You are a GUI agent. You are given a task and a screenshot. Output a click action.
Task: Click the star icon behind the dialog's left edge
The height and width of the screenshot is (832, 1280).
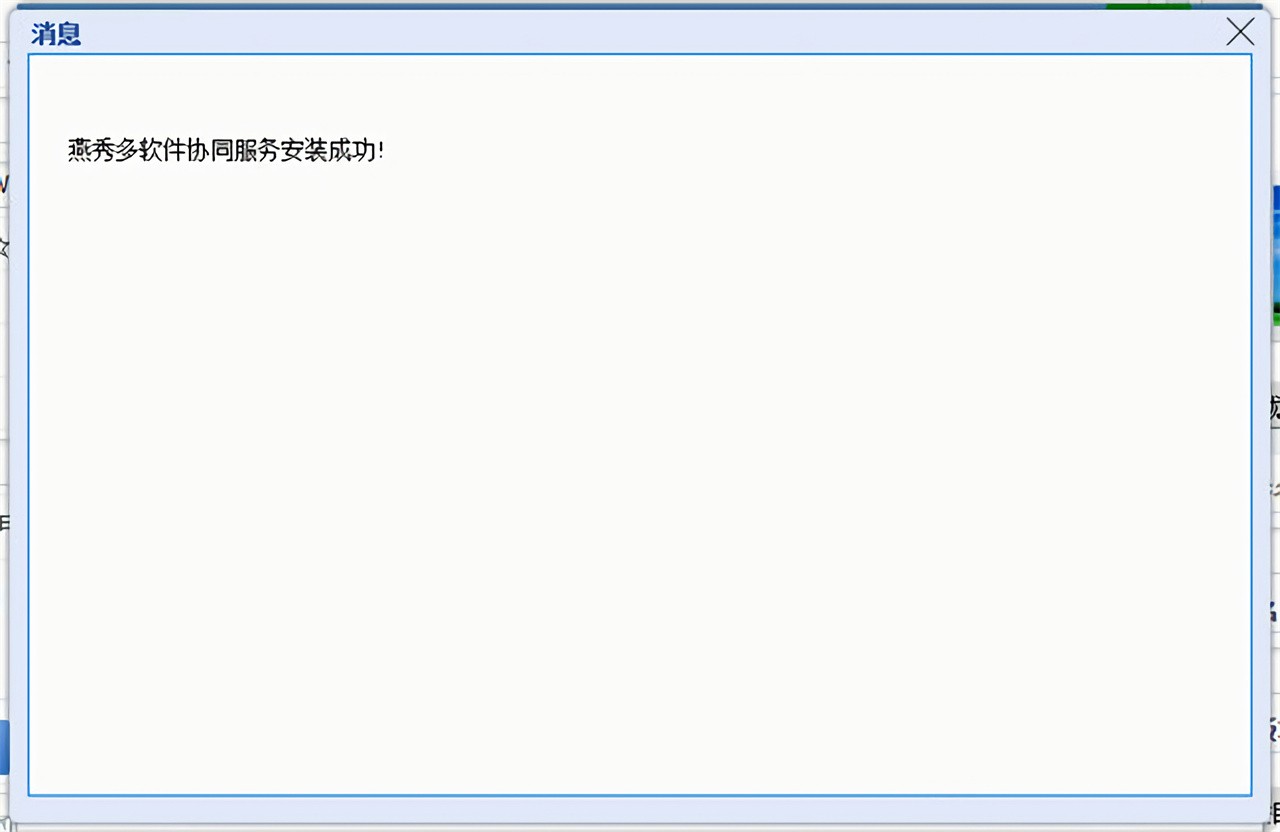pyautogui.click(x=4, y=247)
